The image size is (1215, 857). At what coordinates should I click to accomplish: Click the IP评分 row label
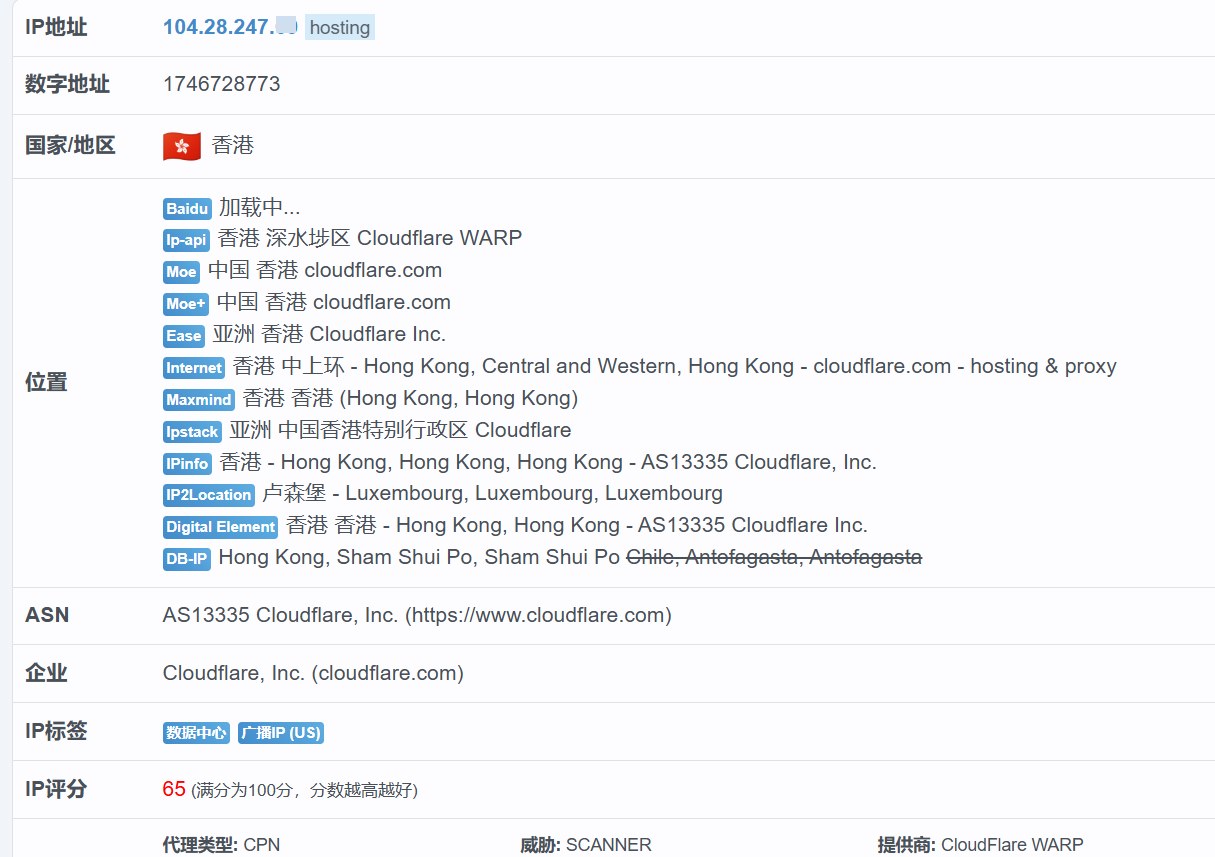coord(56,789)
